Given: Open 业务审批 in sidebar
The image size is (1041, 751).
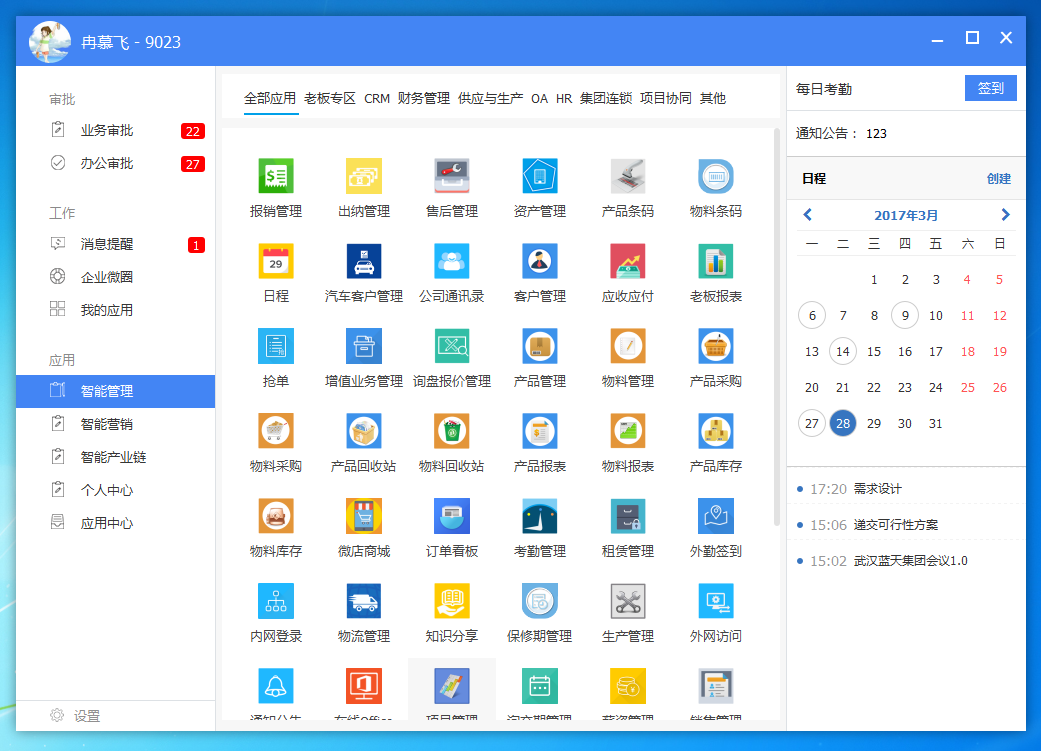Looking at the screenshot, I should coord(116,130).
